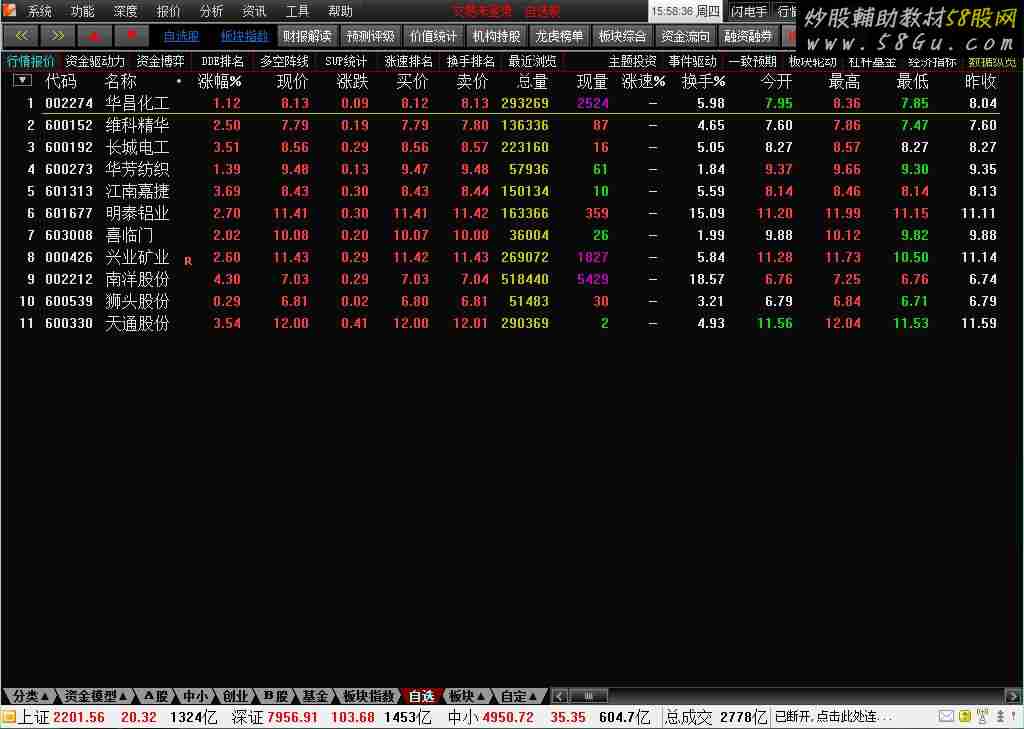Click the 板块指数 link in toolbar
Image resolution: width=1024 pixels, height=729 pixels.
click(x=244, y=37)
